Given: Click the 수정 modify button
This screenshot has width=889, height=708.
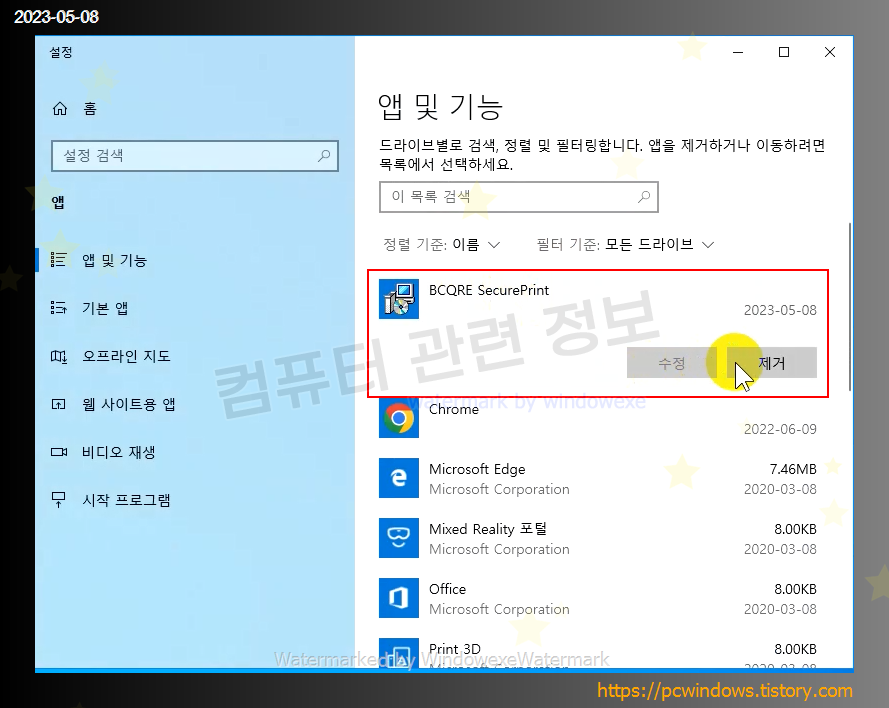Looking at the screenshot, I should [x=672, y=363].
